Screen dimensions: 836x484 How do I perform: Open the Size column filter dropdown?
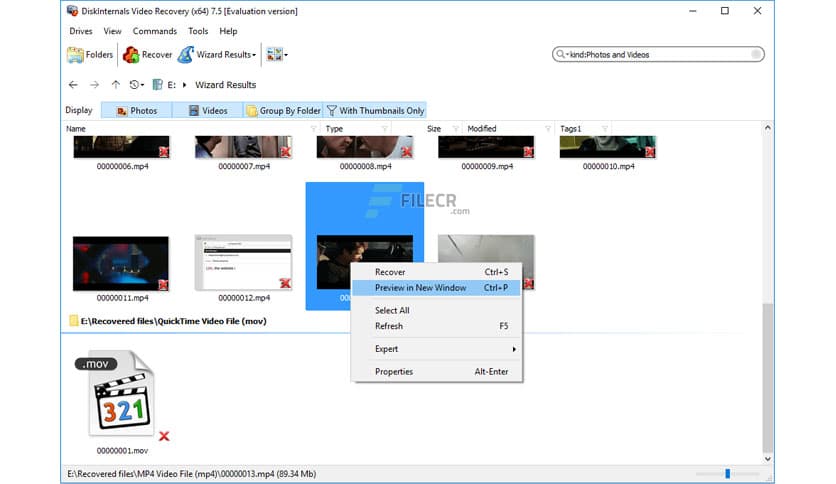tap(456, 128)
